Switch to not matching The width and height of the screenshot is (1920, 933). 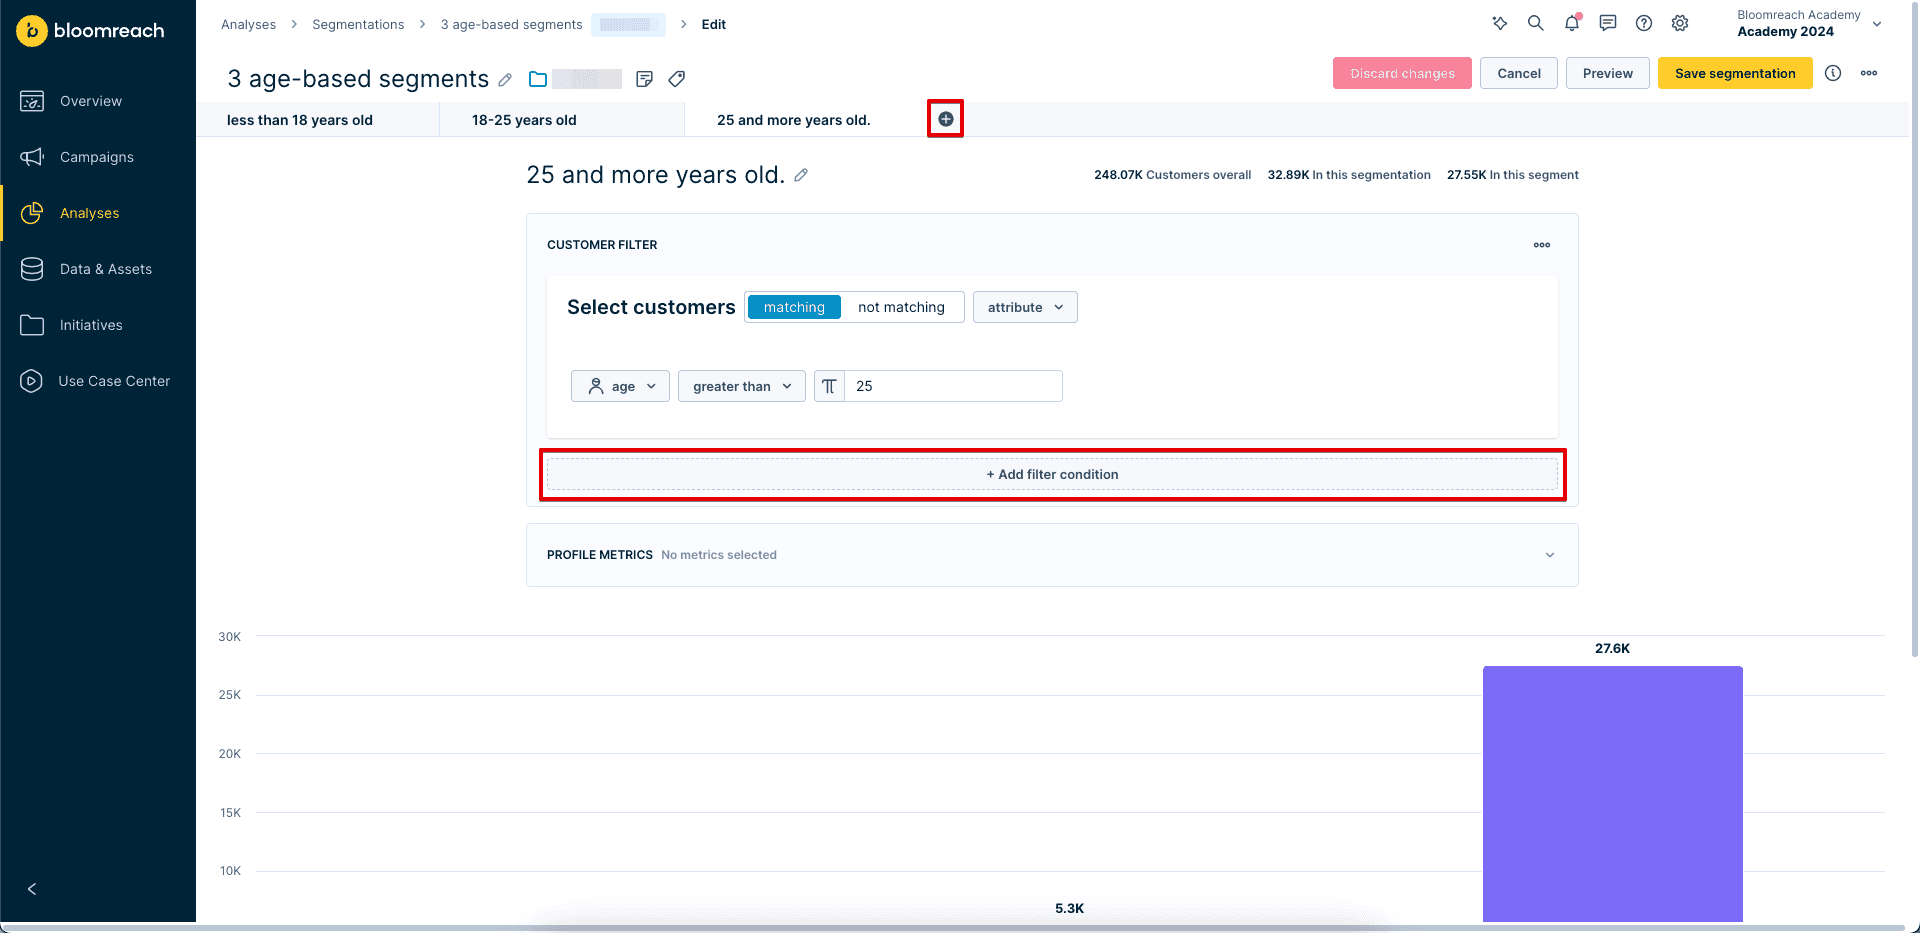click(902, 307)
